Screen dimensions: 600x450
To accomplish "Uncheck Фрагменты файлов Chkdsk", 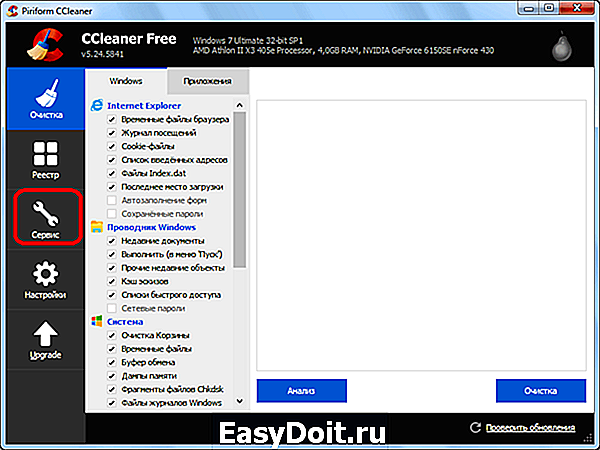I will pos(111,389).
